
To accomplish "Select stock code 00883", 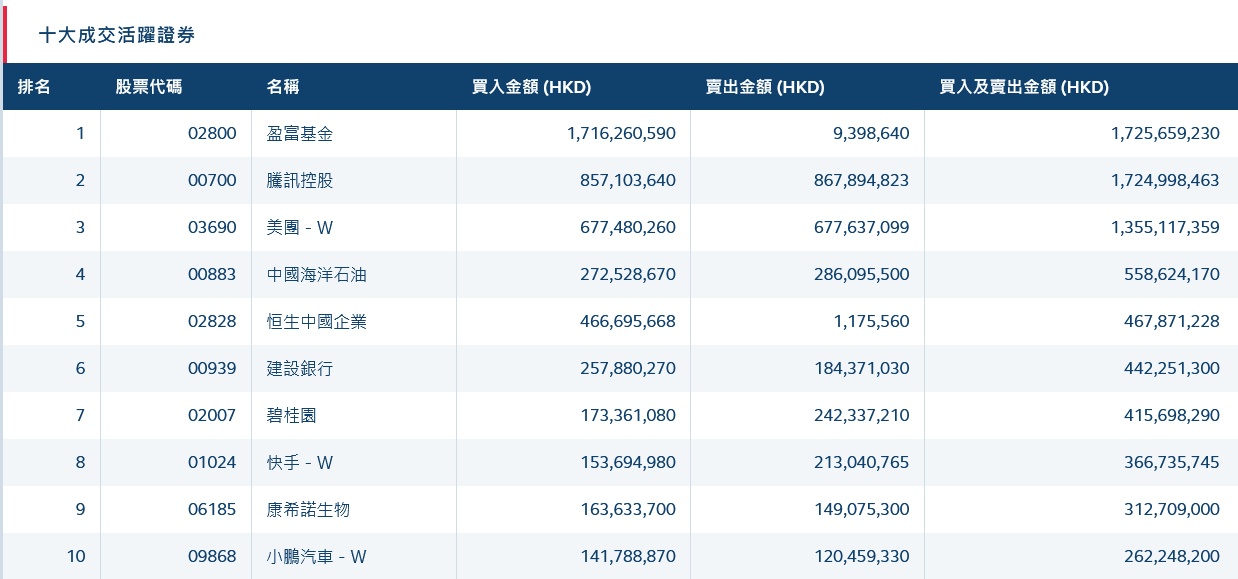I will click(x=212, y=274).
